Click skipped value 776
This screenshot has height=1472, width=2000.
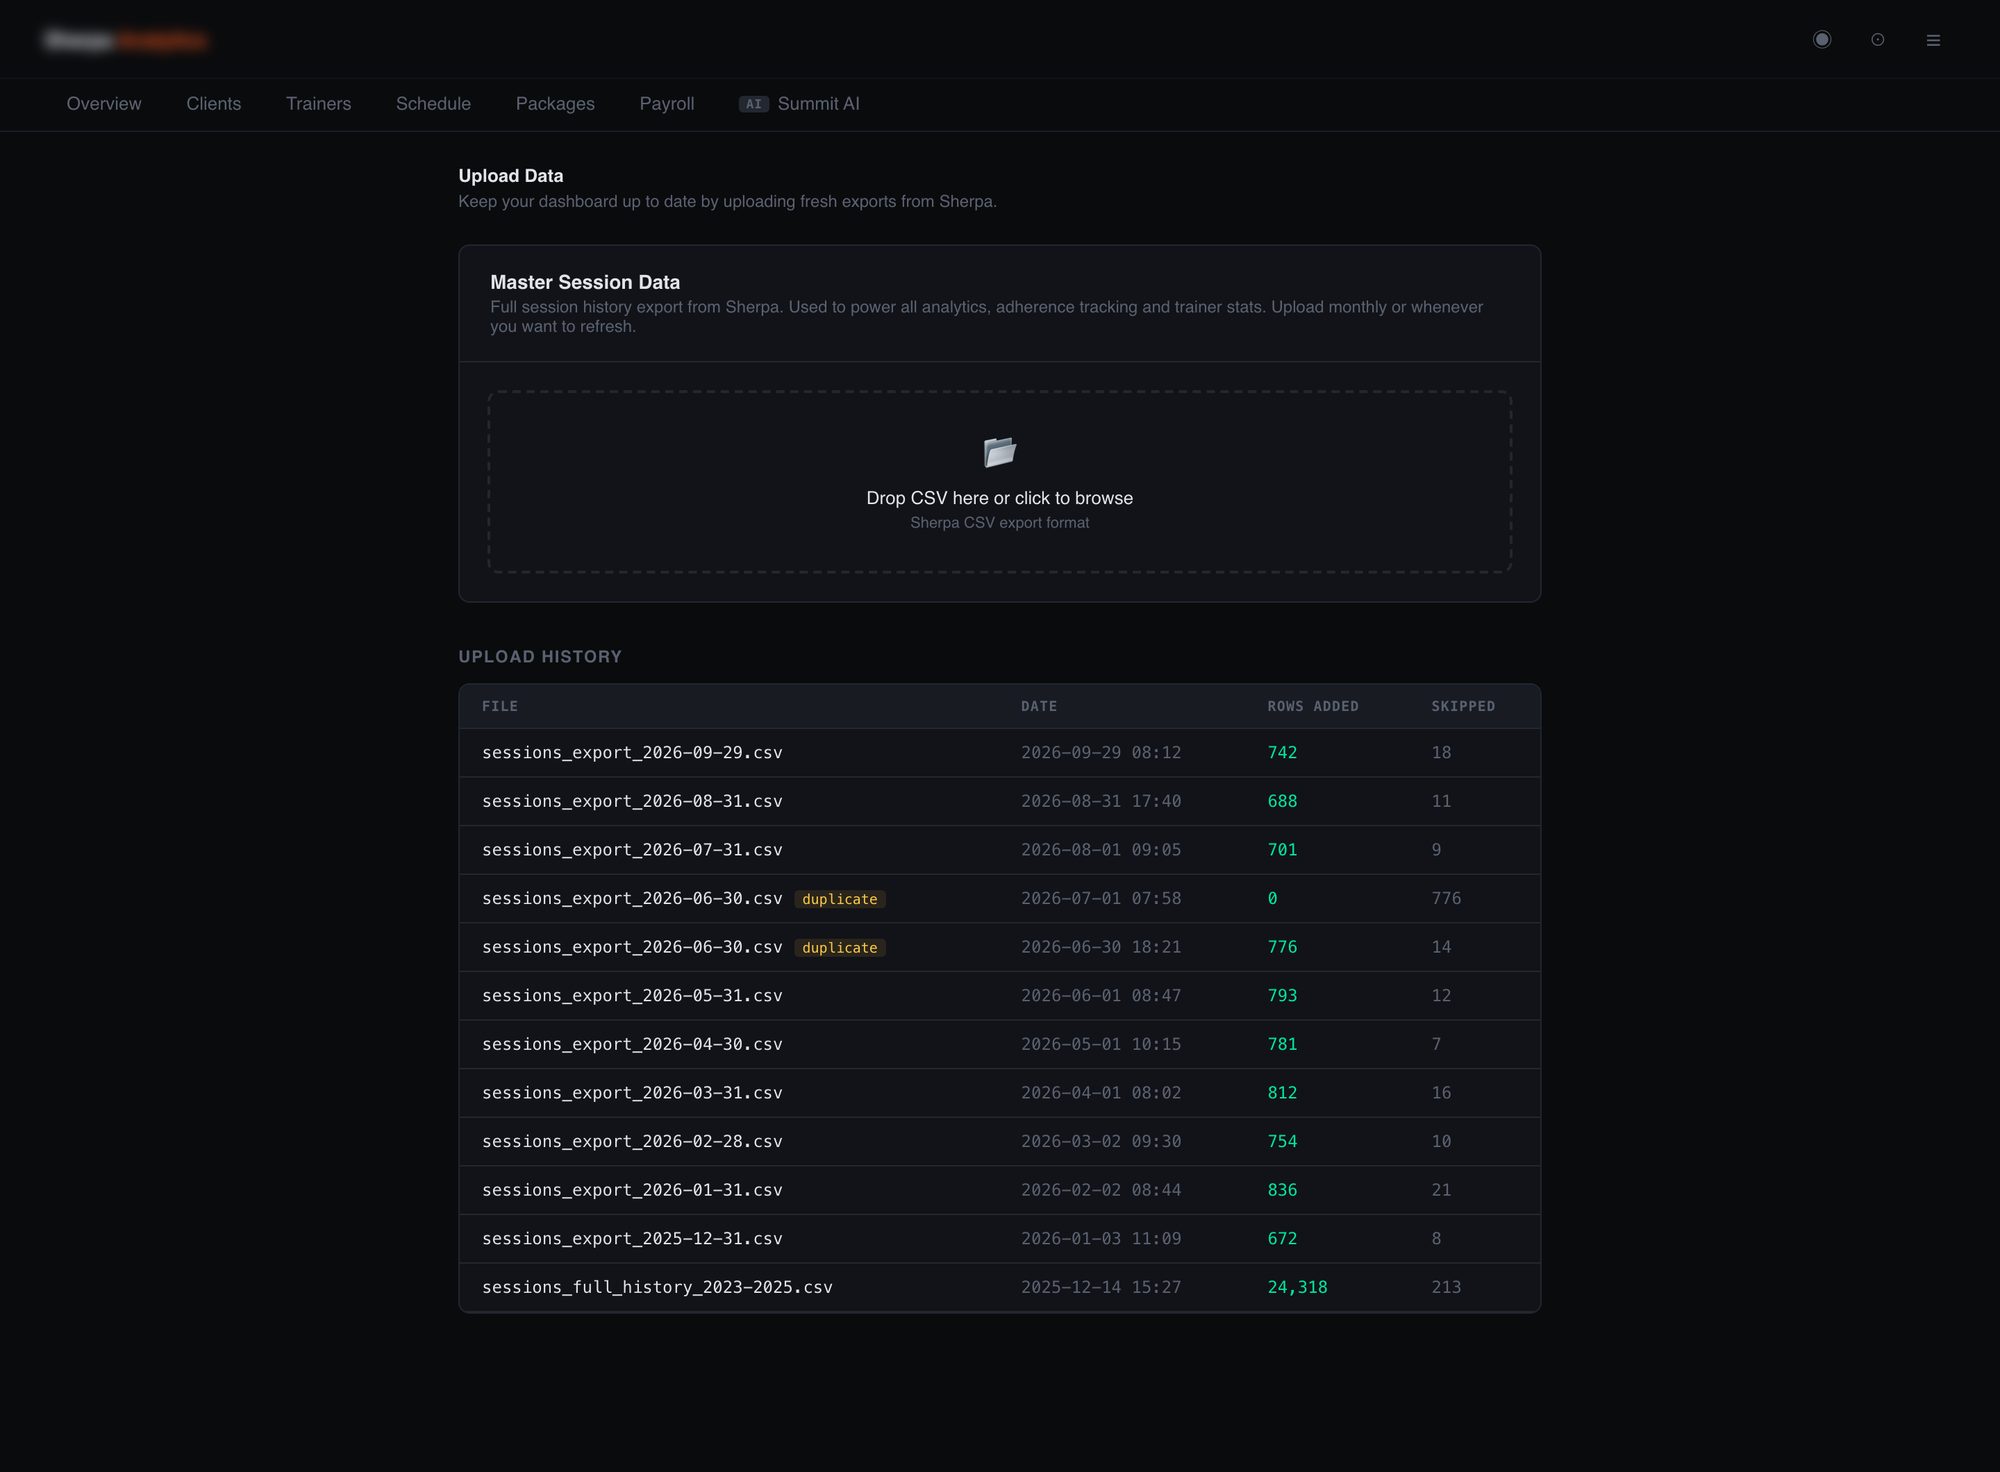[x=1446, y=899]
